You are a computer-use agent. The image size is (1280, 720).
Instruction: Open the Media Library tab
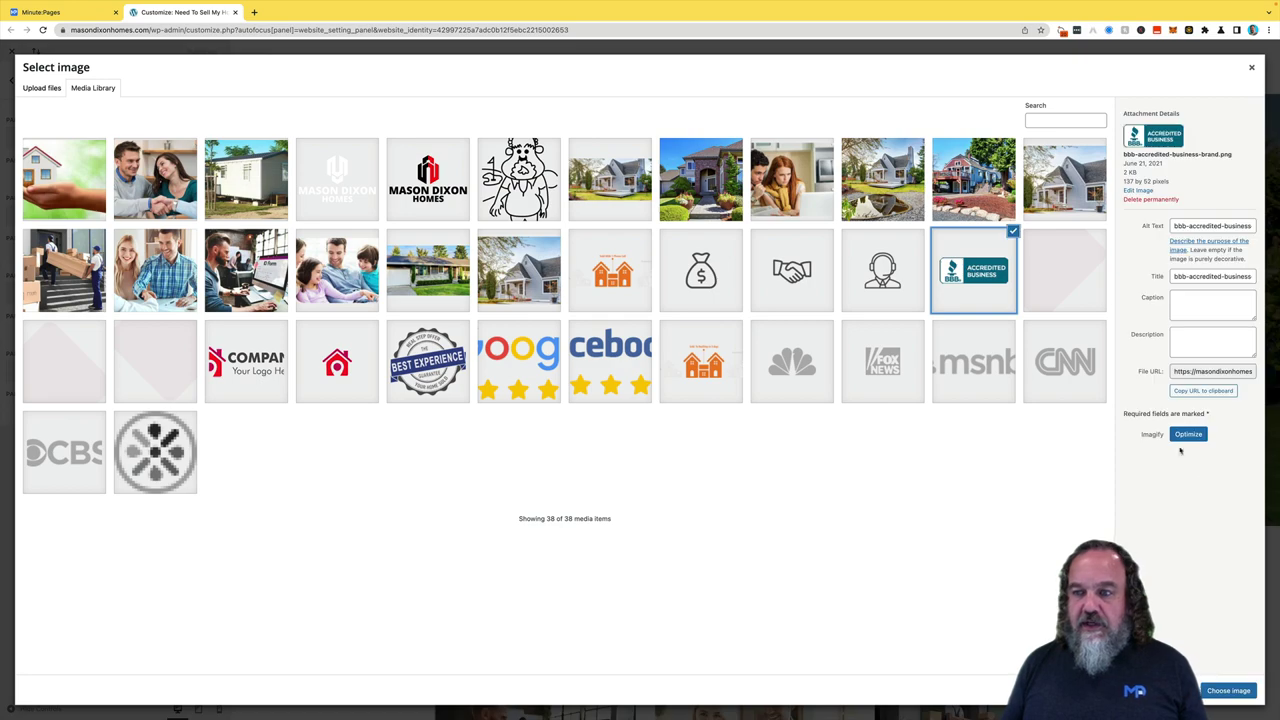click(x=93, y=88)
